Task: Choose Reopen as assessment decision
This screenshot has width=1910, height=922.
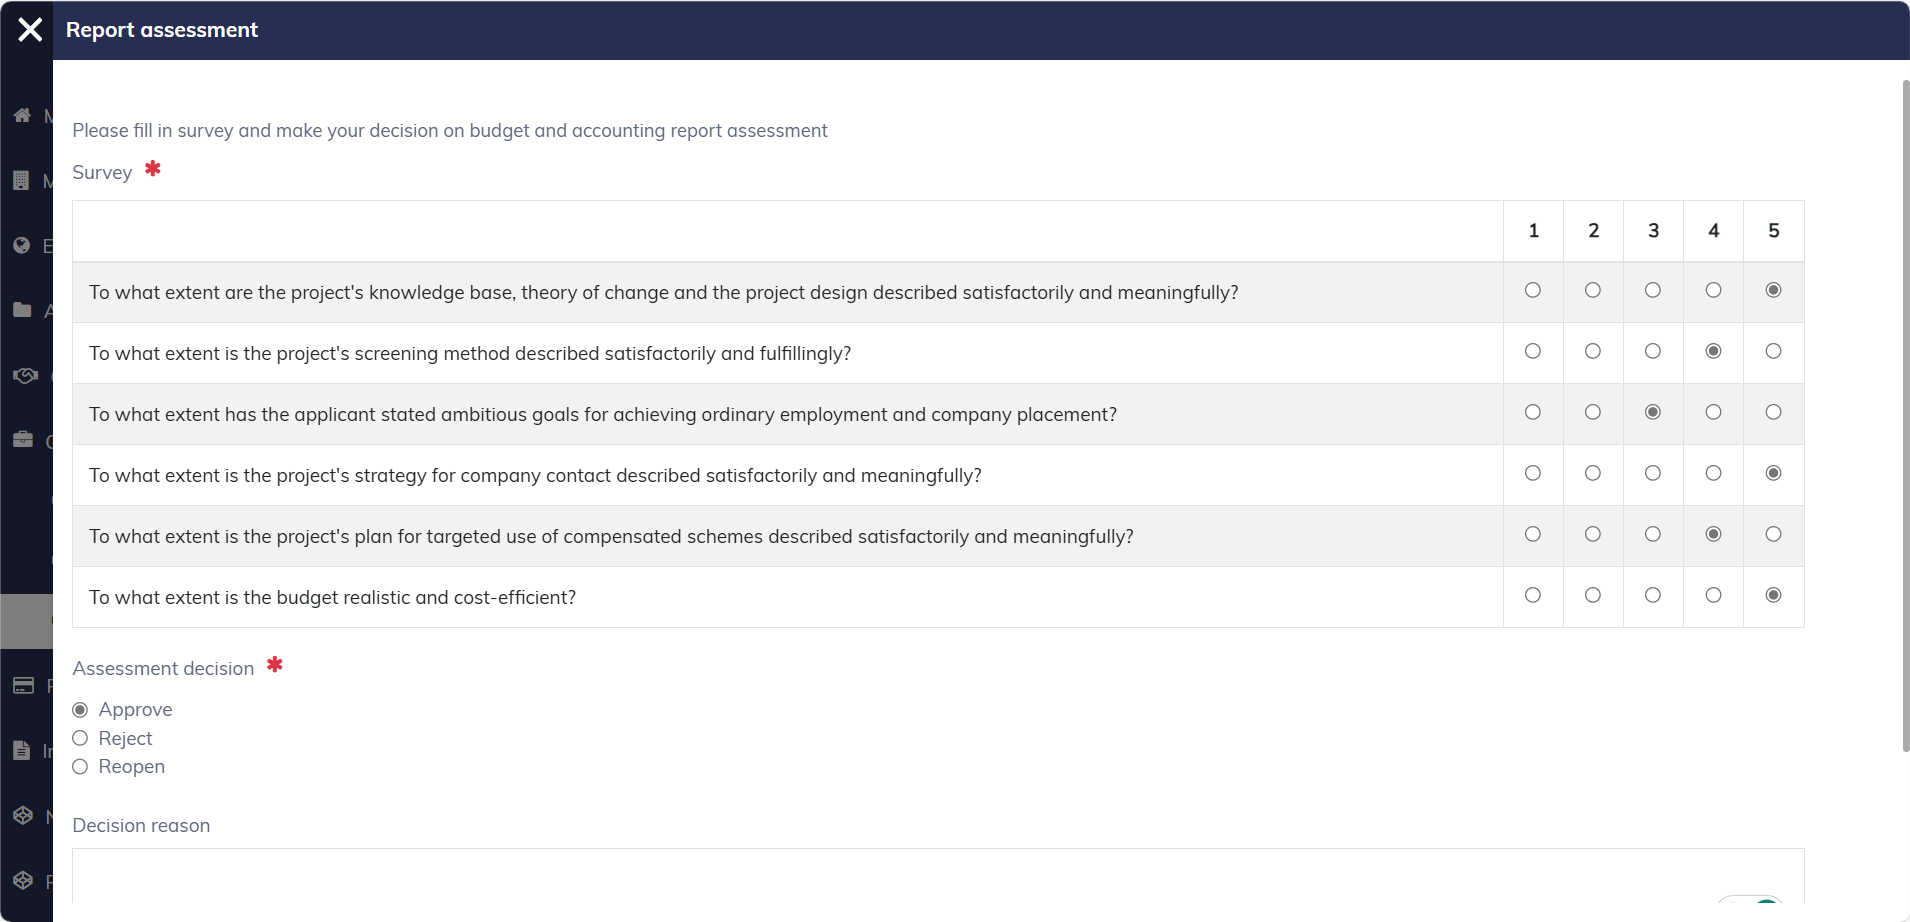Action: click(80, 767)
